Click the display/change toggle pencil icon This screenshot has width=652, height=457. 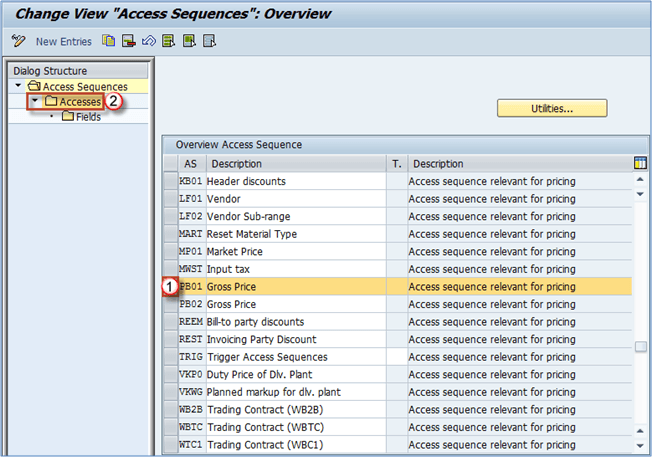(18, 41)
